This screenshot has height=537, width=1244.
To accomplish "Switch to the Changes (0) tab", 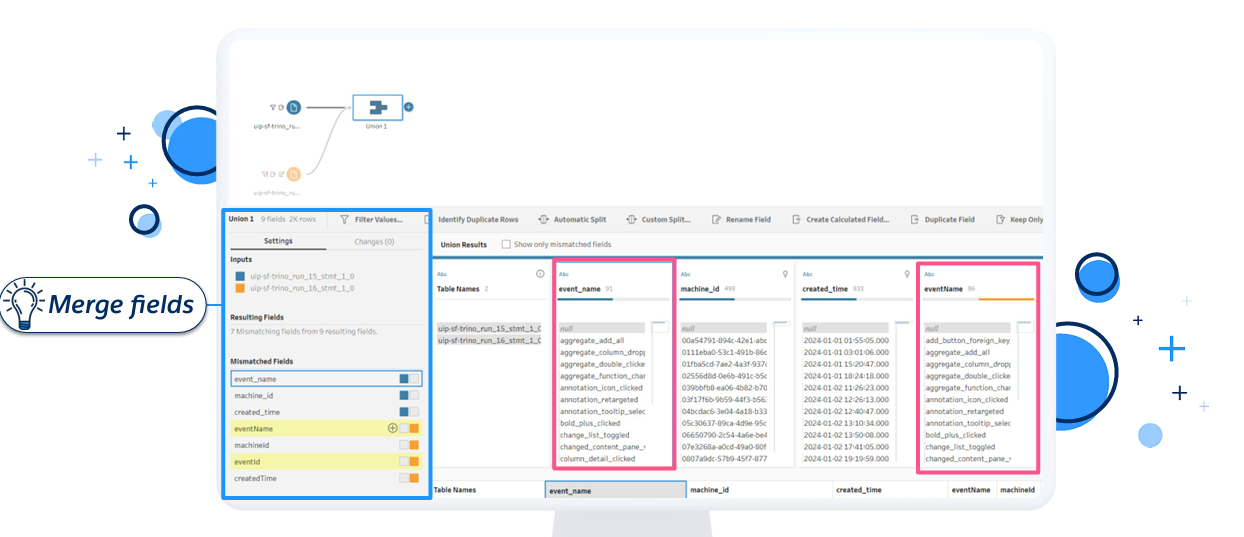I will (x=374, y=241).
